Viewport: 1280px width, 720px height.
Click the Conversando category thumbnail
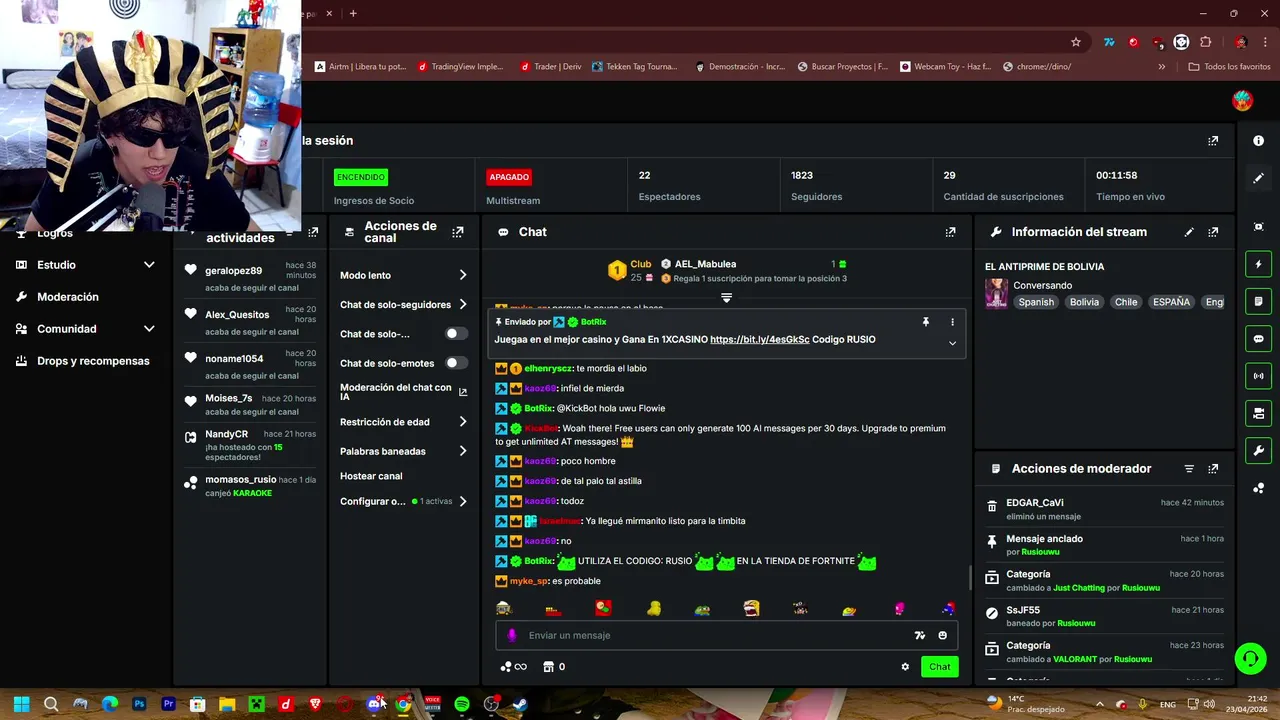(996, 293)
